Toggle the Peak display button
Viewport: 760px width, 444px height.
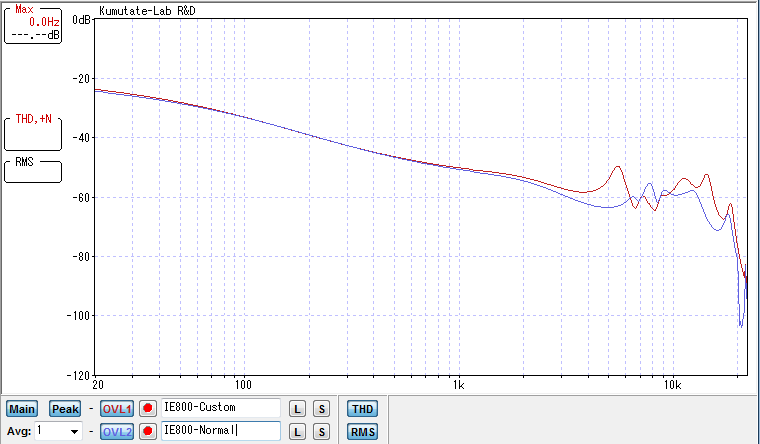[x=65, y=409]
